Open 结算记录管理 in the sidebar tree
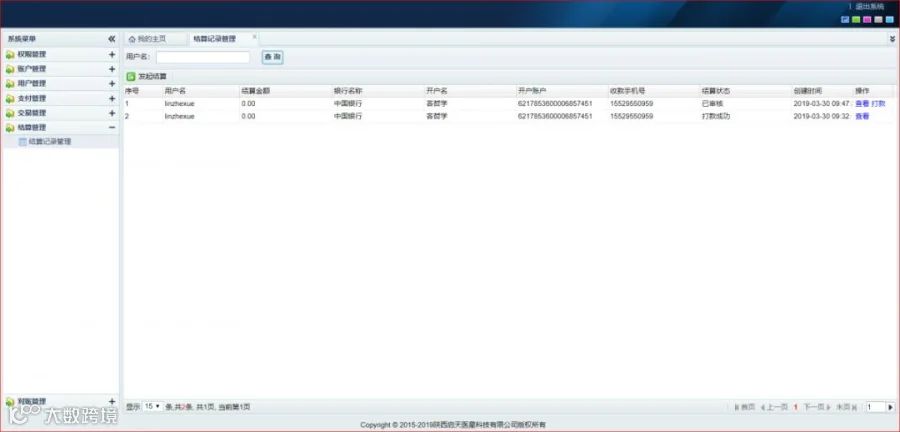 point(50,142)
